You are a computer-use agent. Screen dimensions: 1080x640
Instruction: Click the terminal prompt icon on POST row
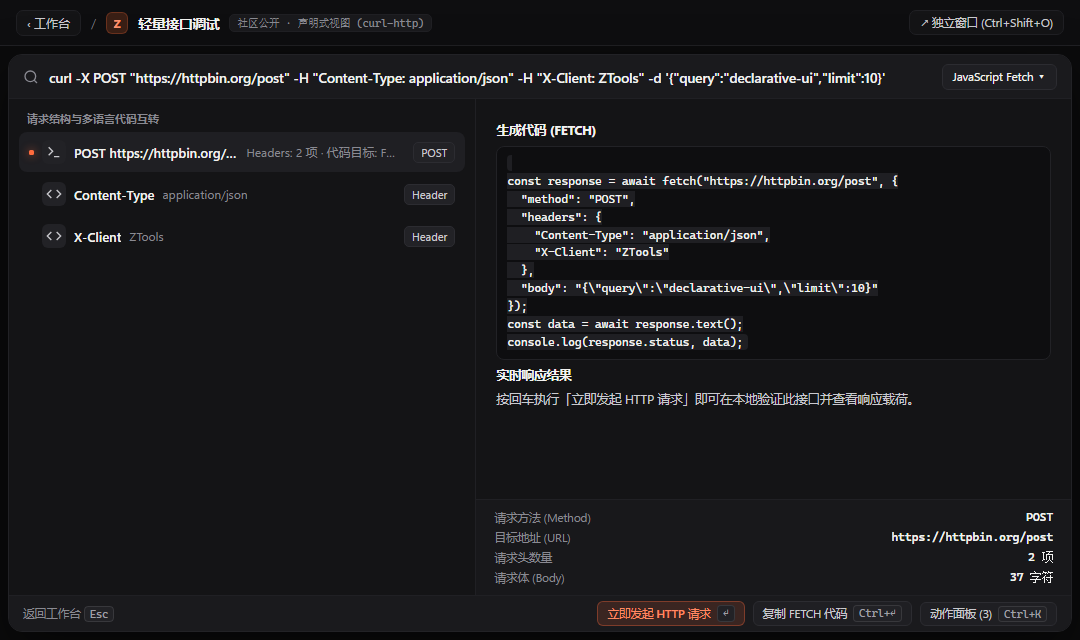(53, 152)
